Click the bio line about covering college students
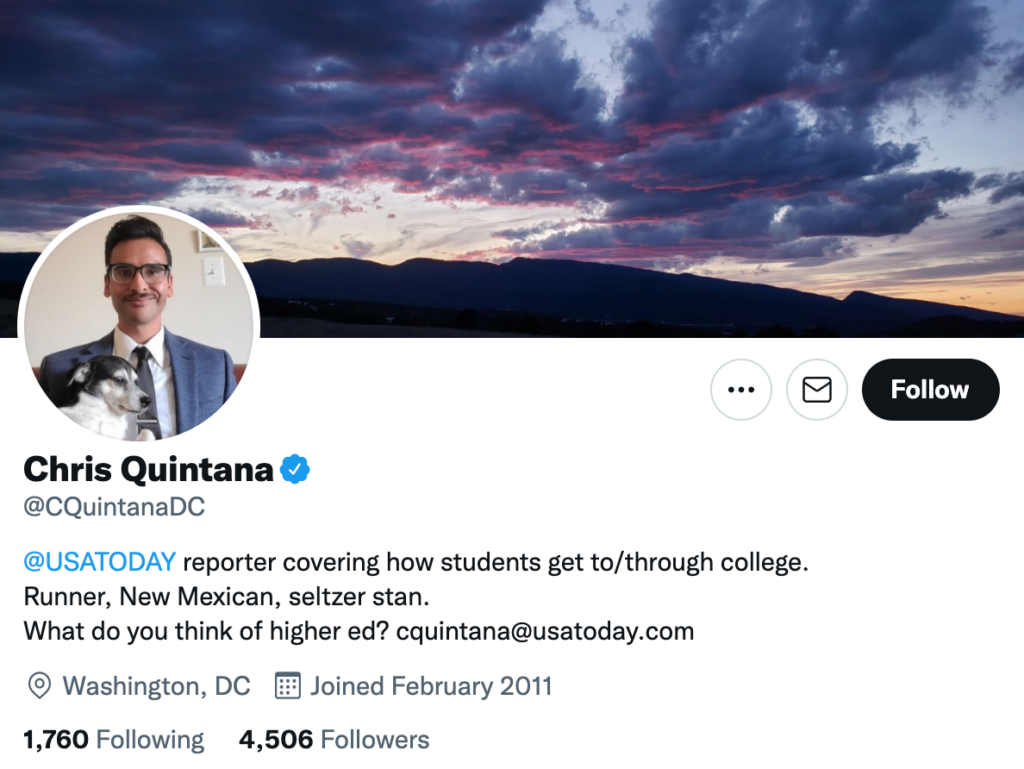The height and width of the screenshot is (769, 1024). click(x=495, y=562)
